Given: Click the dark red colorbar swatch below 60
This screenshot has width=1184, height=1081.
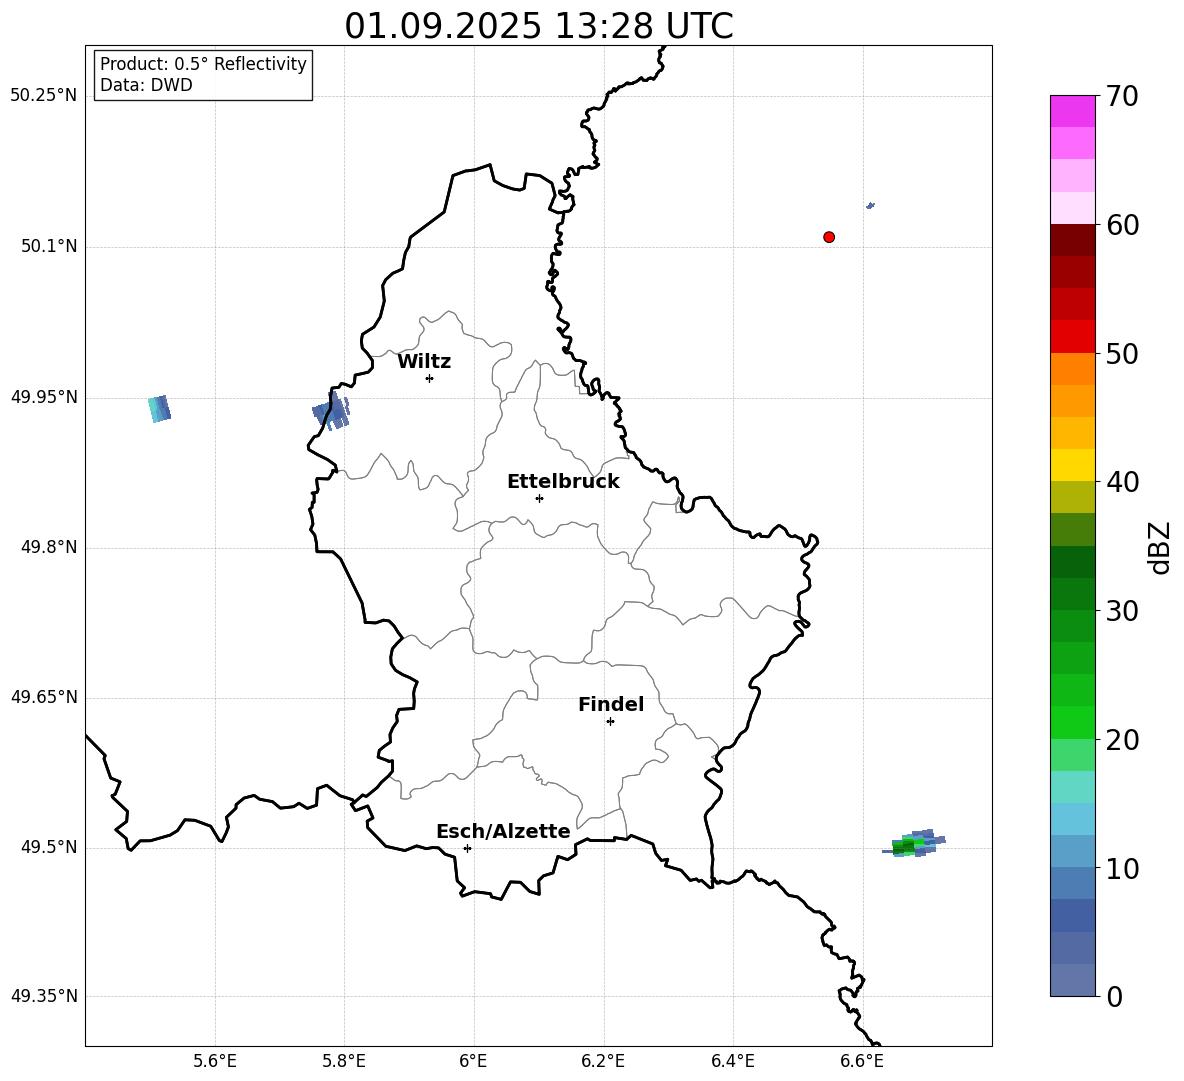Looking at the screenshot, I should 1072,240.
